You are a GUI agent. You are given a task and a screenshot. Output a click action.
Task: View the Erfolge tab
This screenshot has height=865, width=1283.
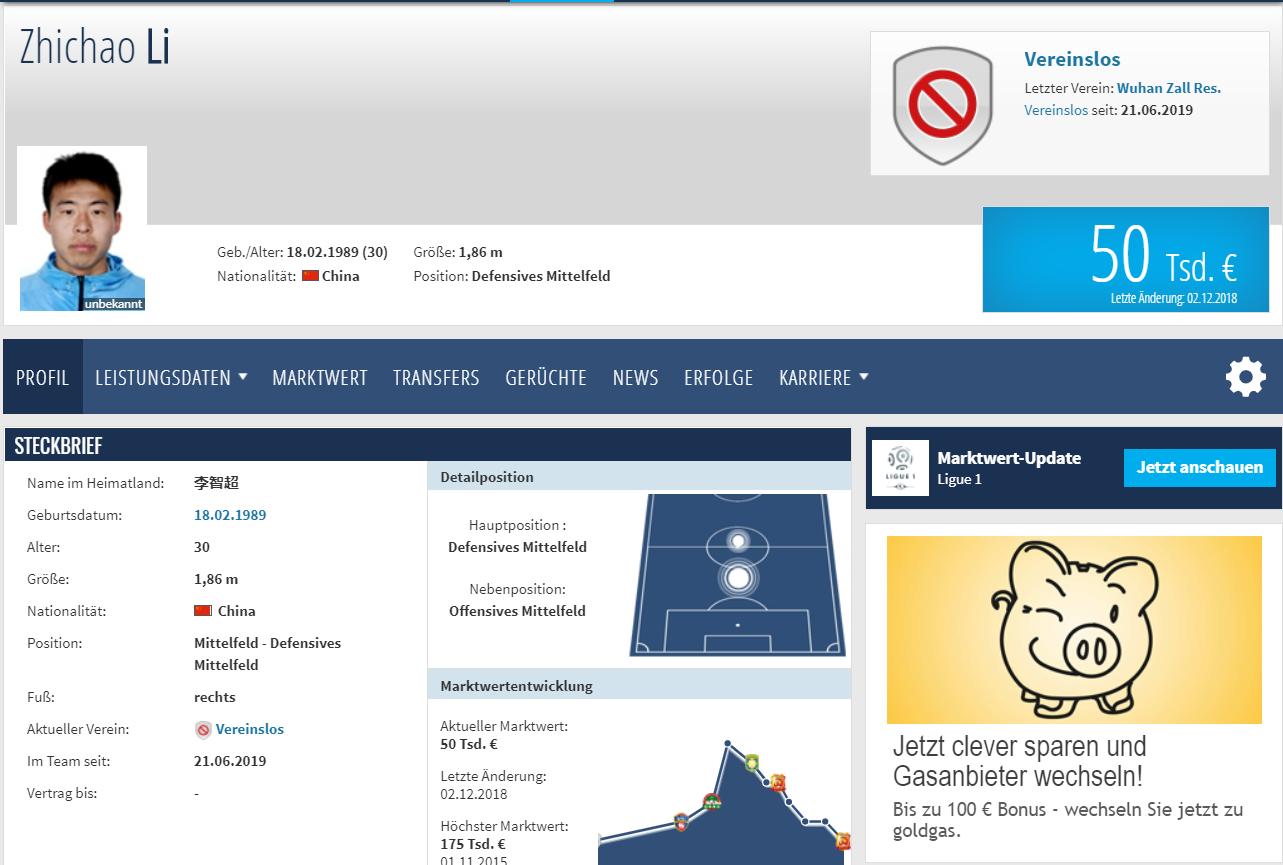pos(719,377)
